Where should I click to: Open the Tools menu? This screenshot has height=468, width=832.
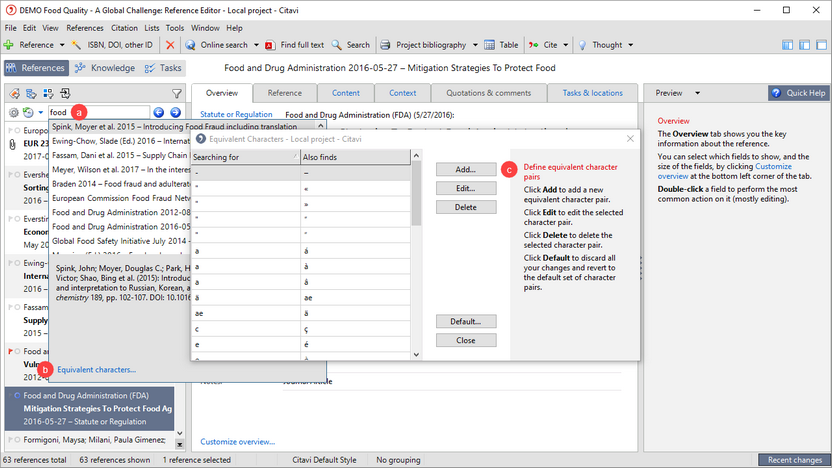tap(175, 28)
